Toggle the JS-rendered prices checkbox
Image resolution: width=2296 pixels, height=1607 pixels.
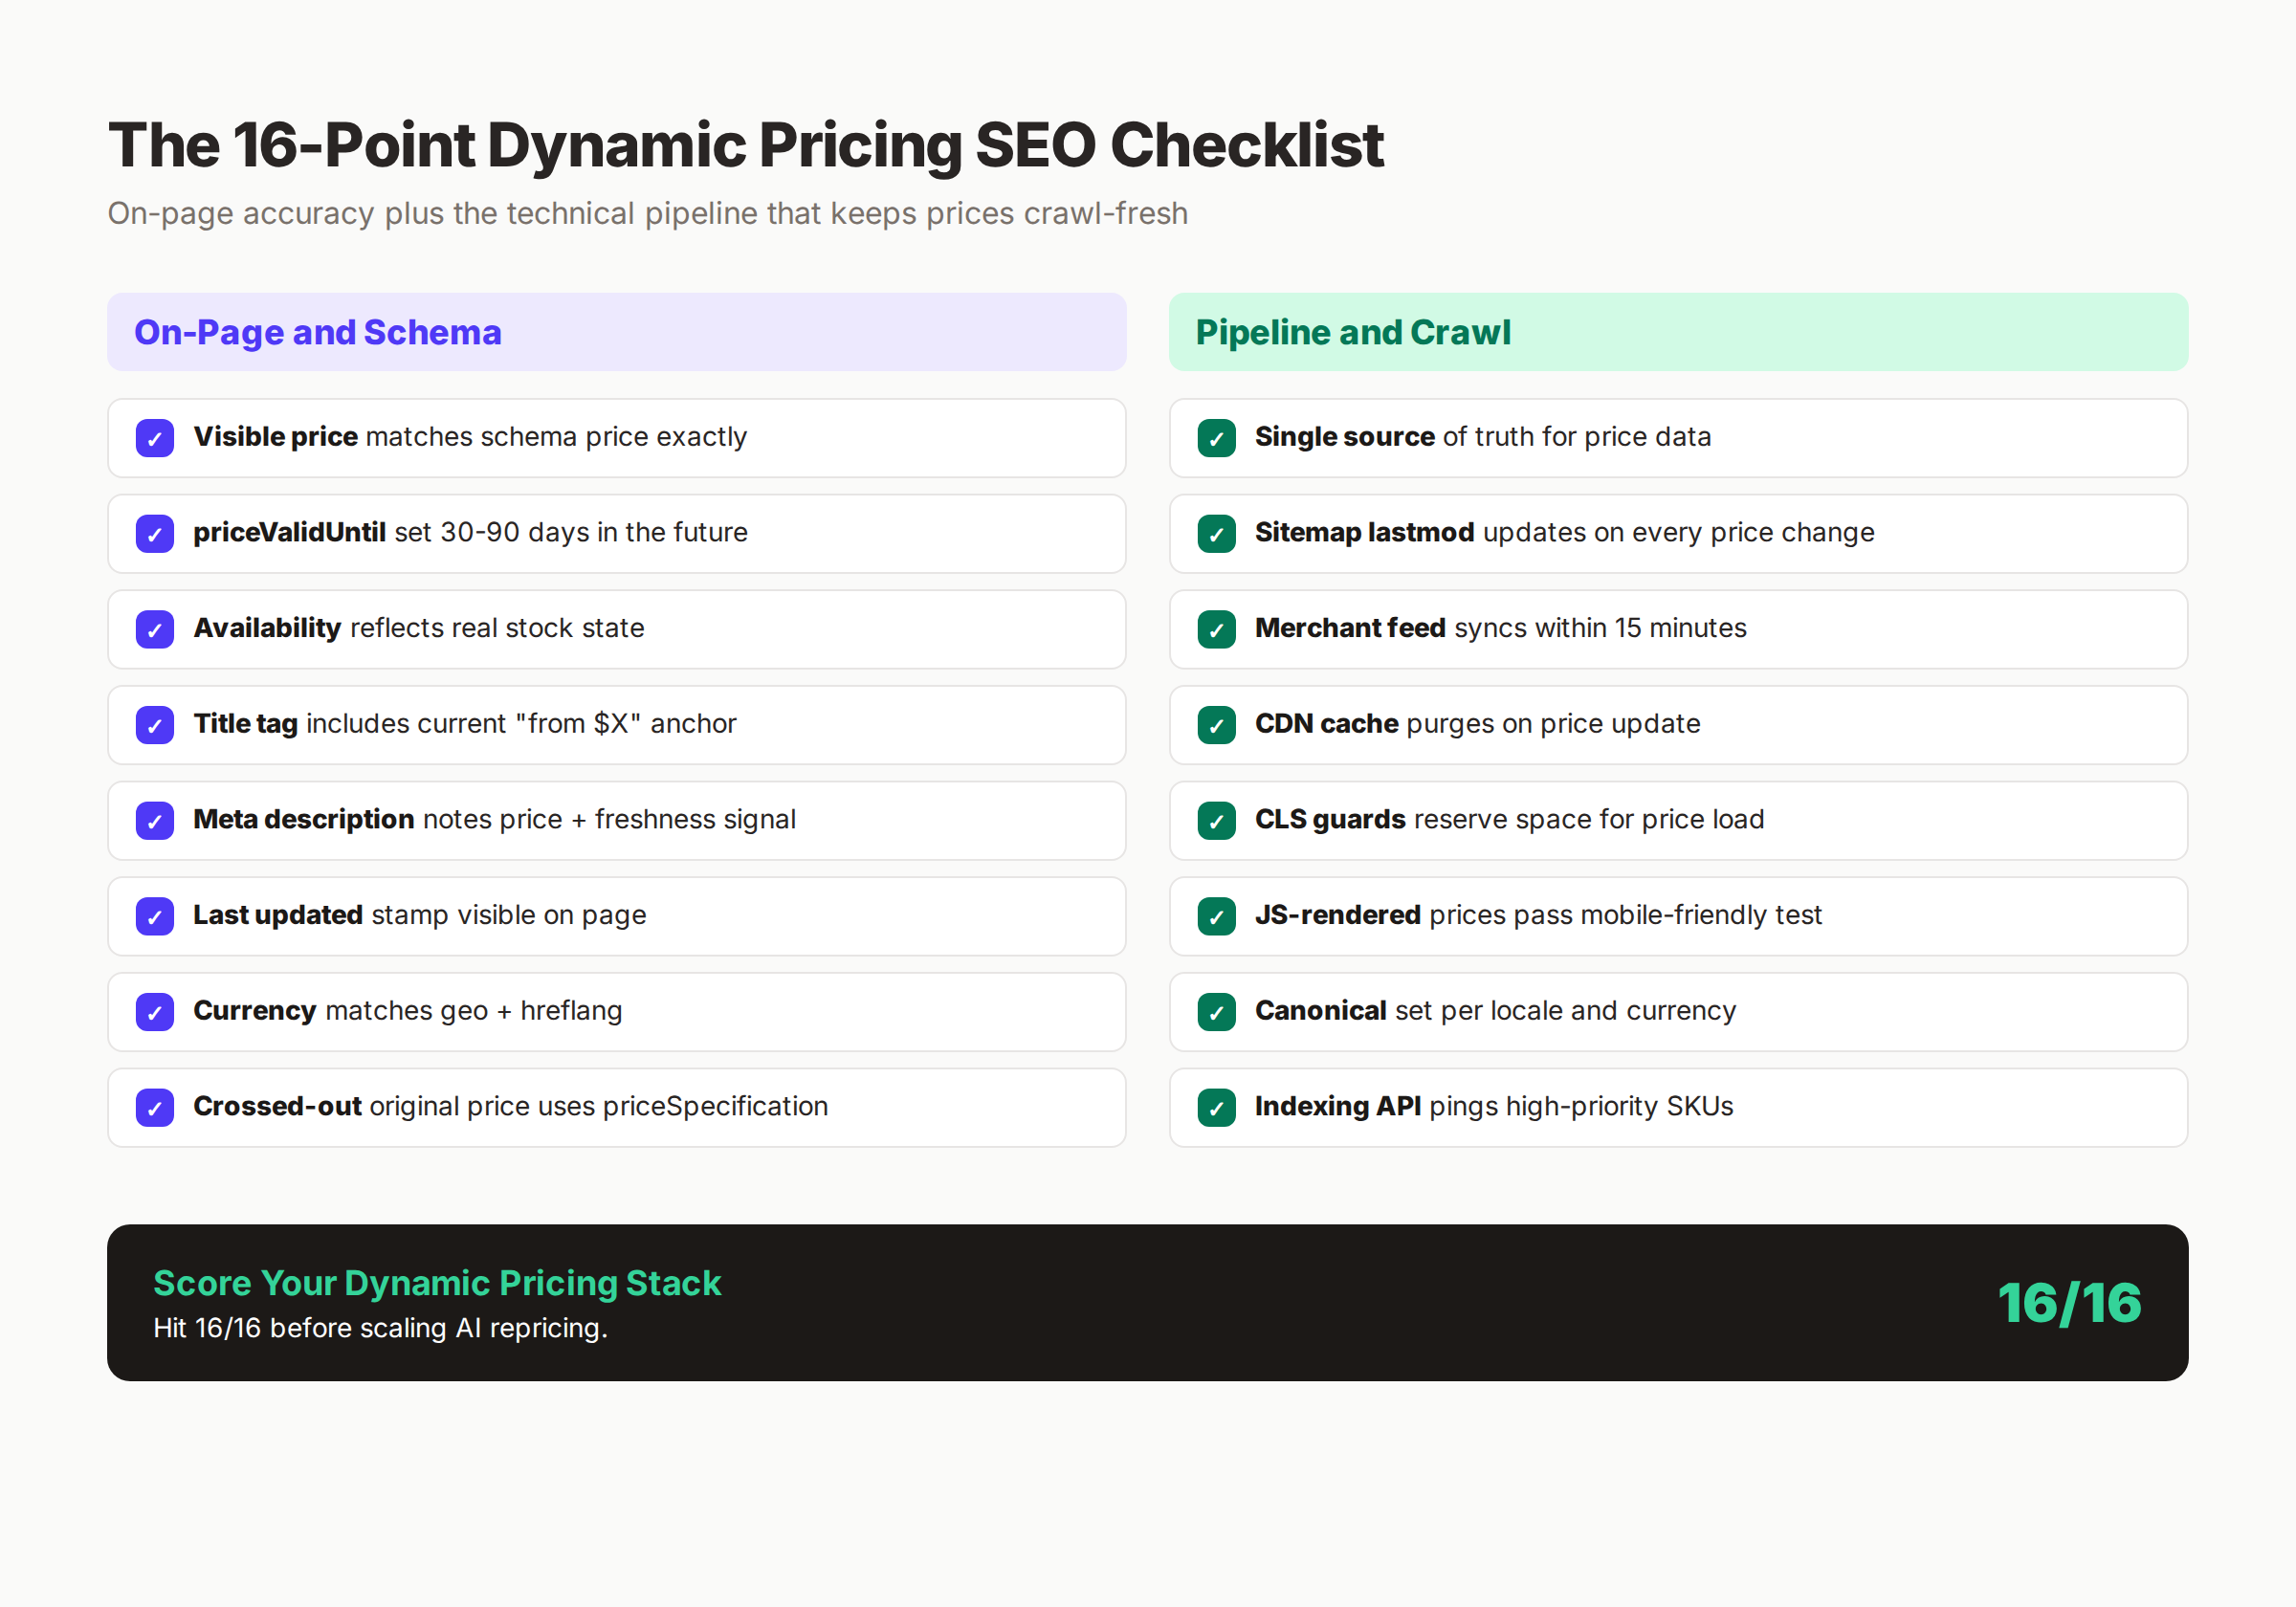(x=1216, y=916)
